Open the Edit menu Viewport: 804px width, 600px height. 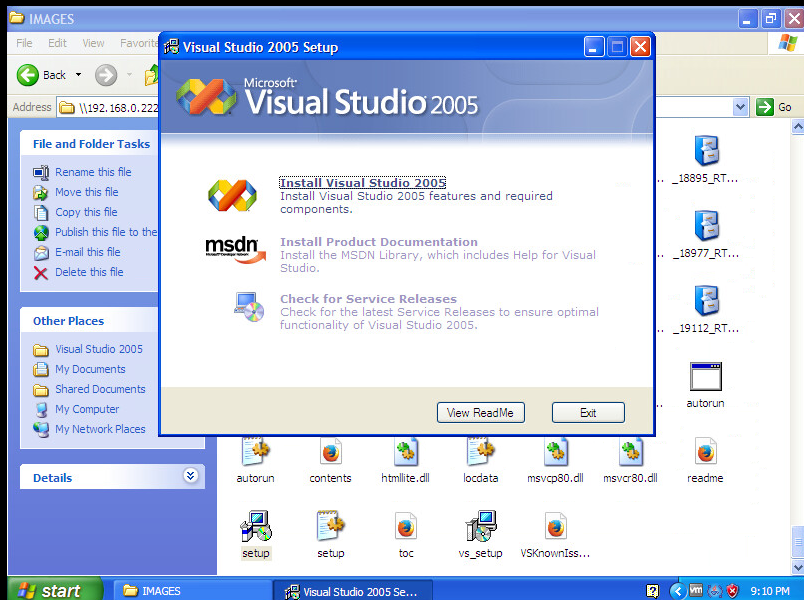tap(57, 43)
